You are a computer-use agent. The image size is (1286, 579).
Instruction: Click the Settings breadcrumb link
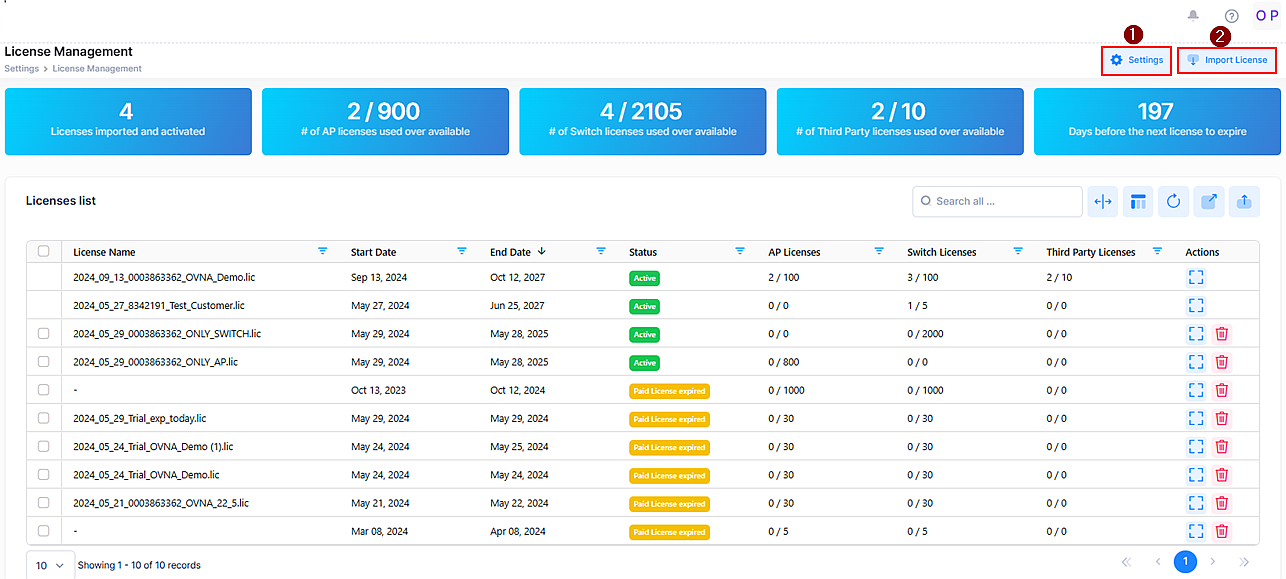[x=21, y=69]
